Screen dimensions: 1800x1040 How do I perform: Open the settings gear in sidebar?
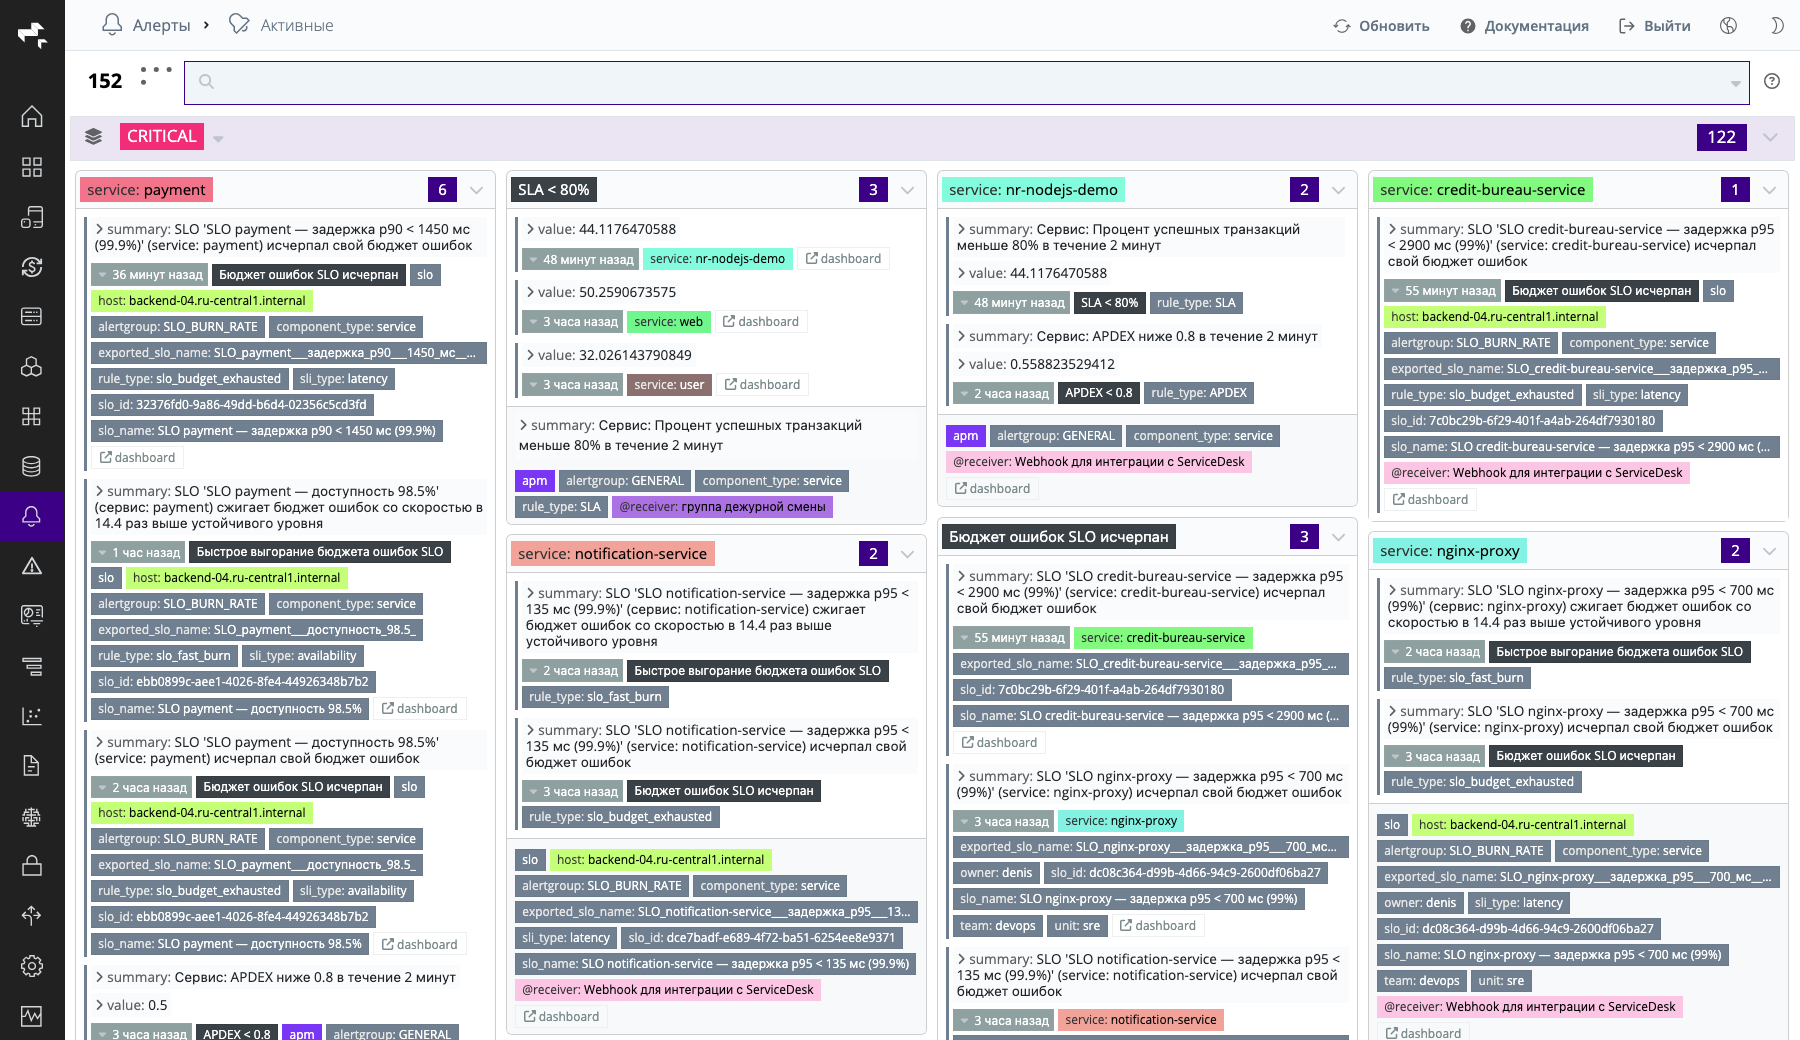click(32, 966)
